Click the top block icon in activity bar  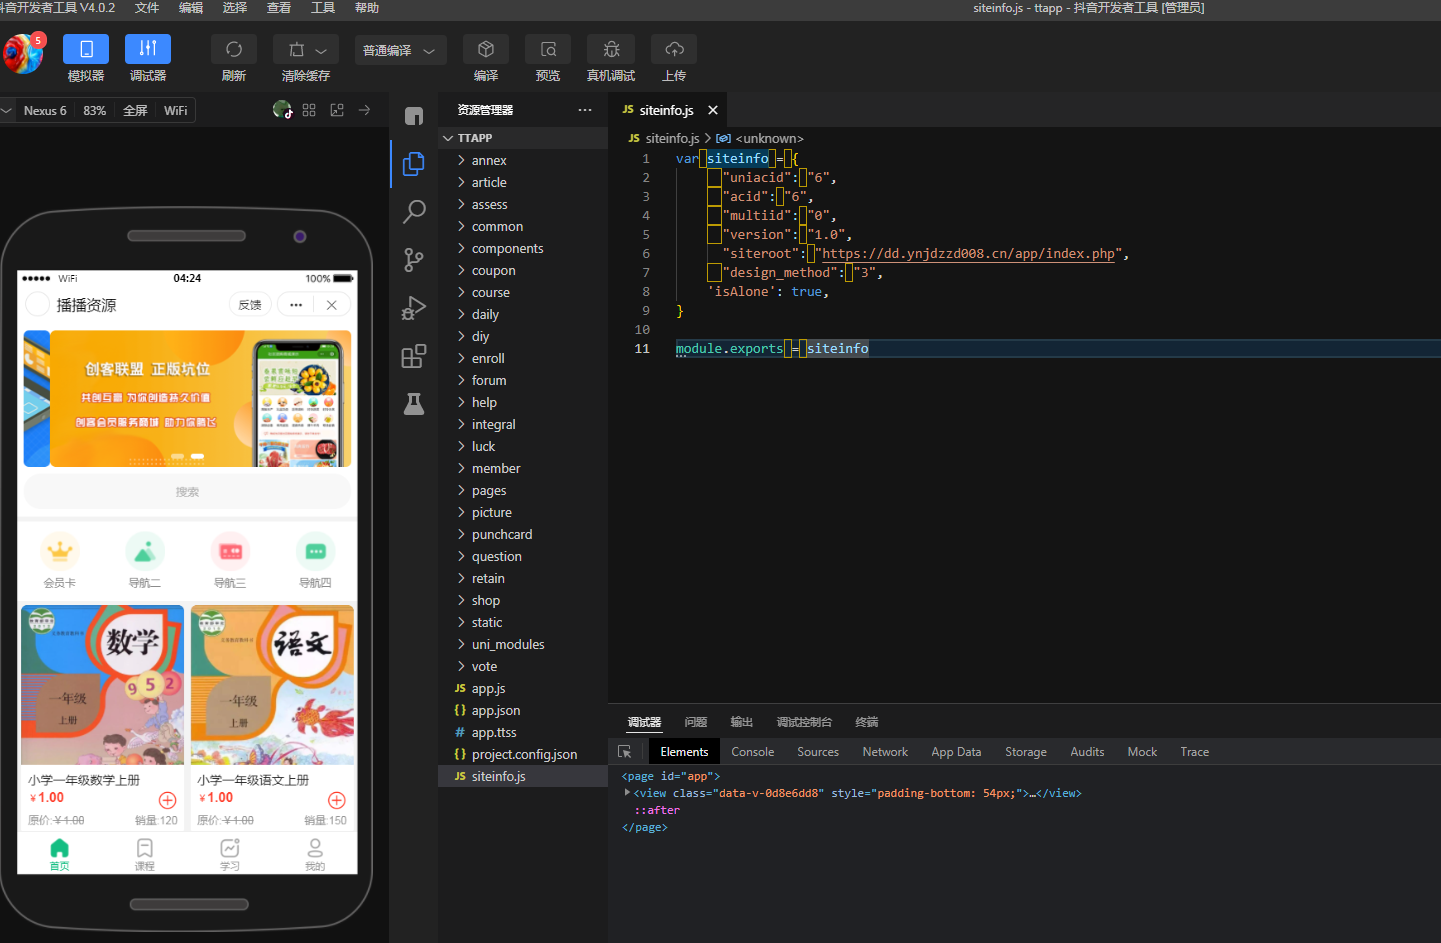414,116
